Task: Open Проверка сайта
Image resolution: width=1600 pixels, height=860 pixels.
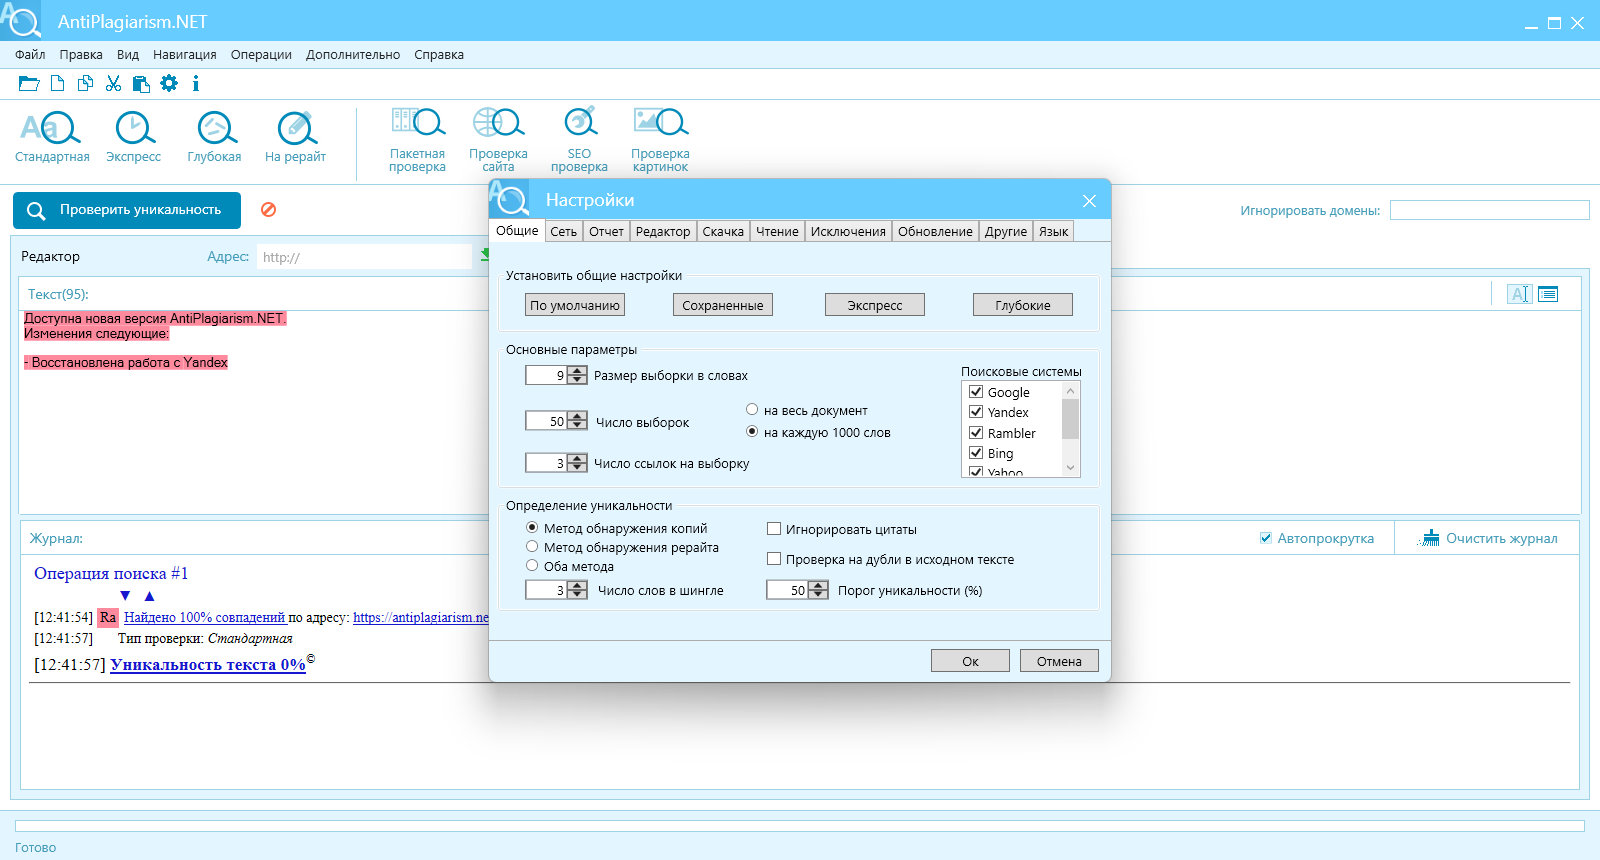Action: 498,140
